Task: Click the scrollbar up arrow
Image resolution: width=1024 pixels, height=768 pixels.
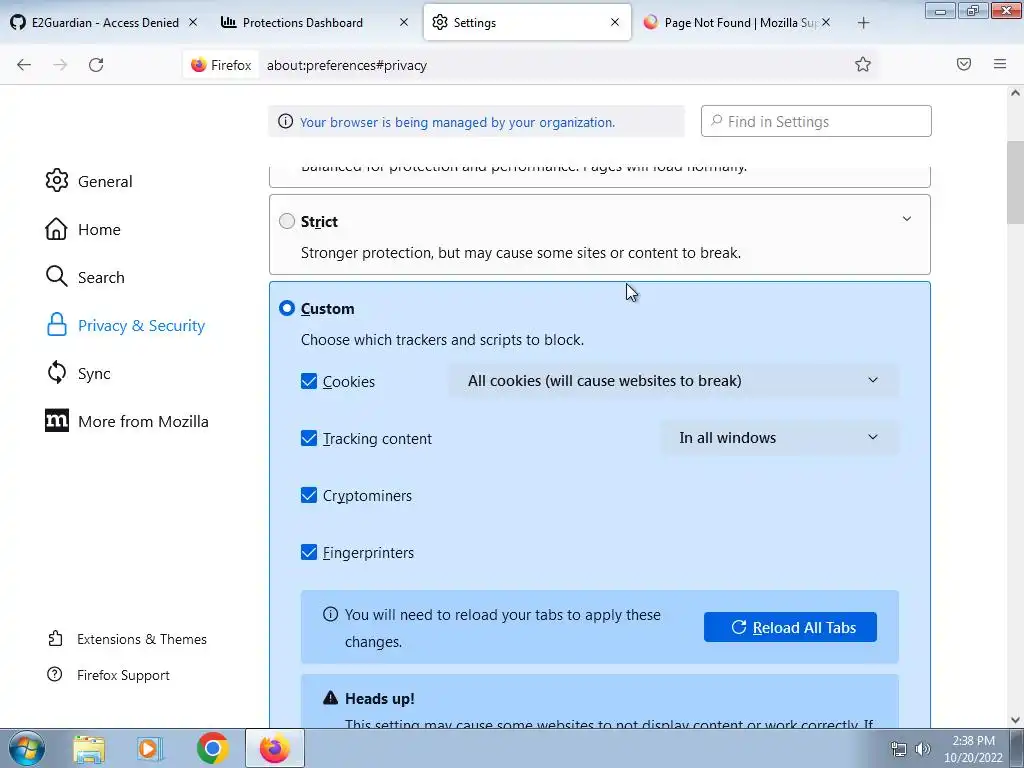Action: click(1015, 93)
